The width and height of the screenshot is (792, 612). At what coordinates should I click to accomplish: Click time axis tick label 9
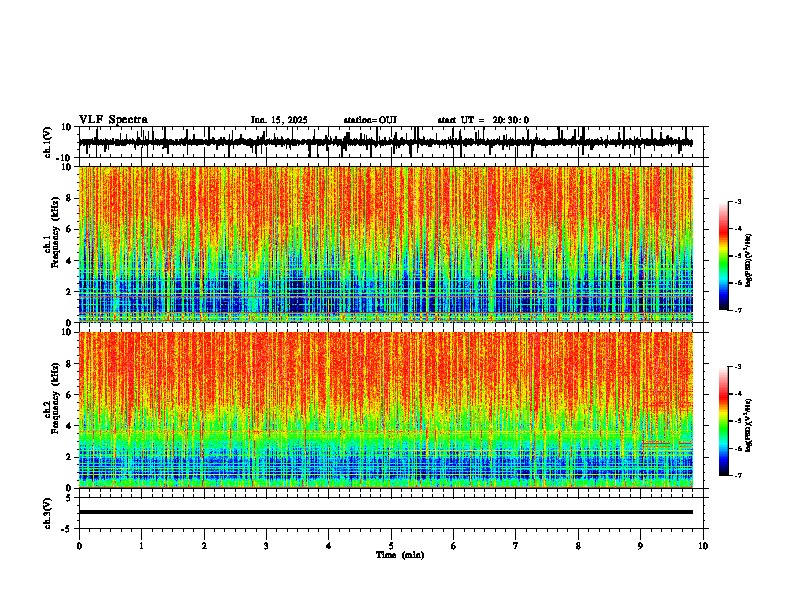pos(640,546)
